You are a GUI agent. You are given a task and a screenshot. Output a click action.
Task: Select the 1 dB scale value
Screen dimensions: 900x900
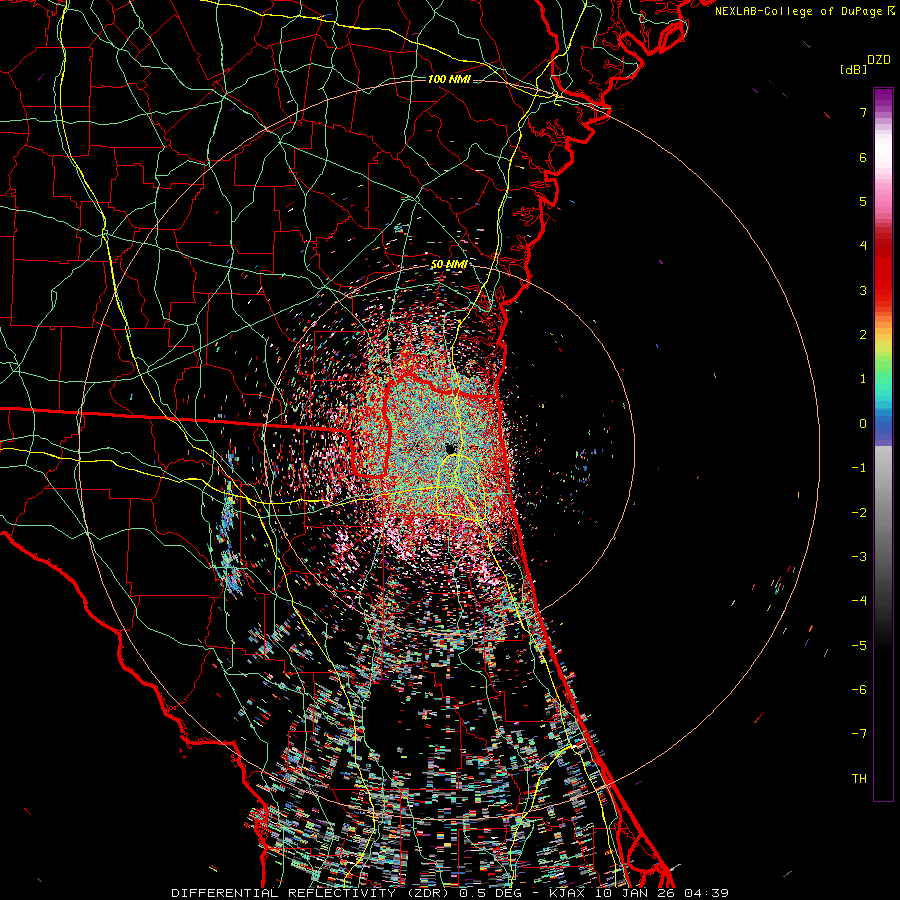tap(863, 379)
